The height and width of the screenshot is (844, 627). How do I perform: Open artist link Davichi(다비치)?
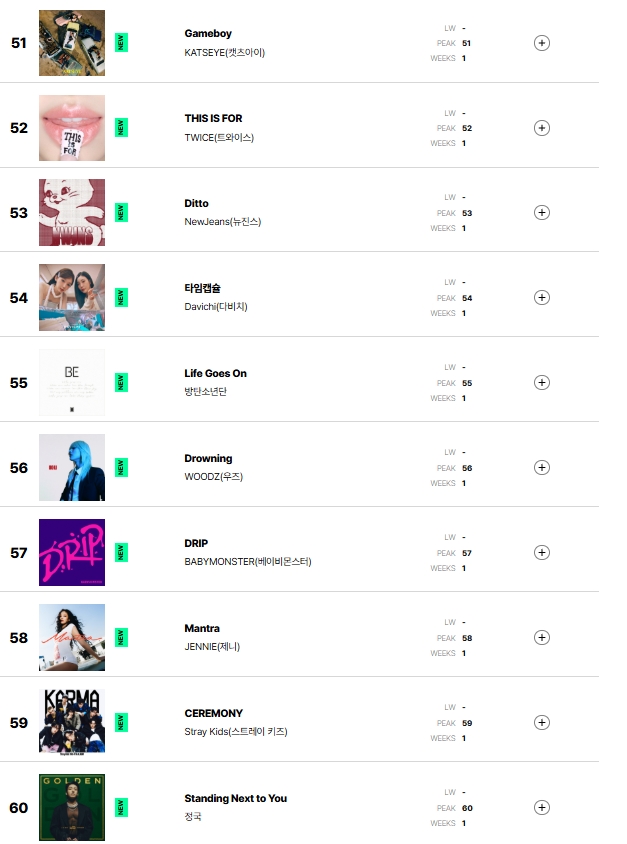215,307
